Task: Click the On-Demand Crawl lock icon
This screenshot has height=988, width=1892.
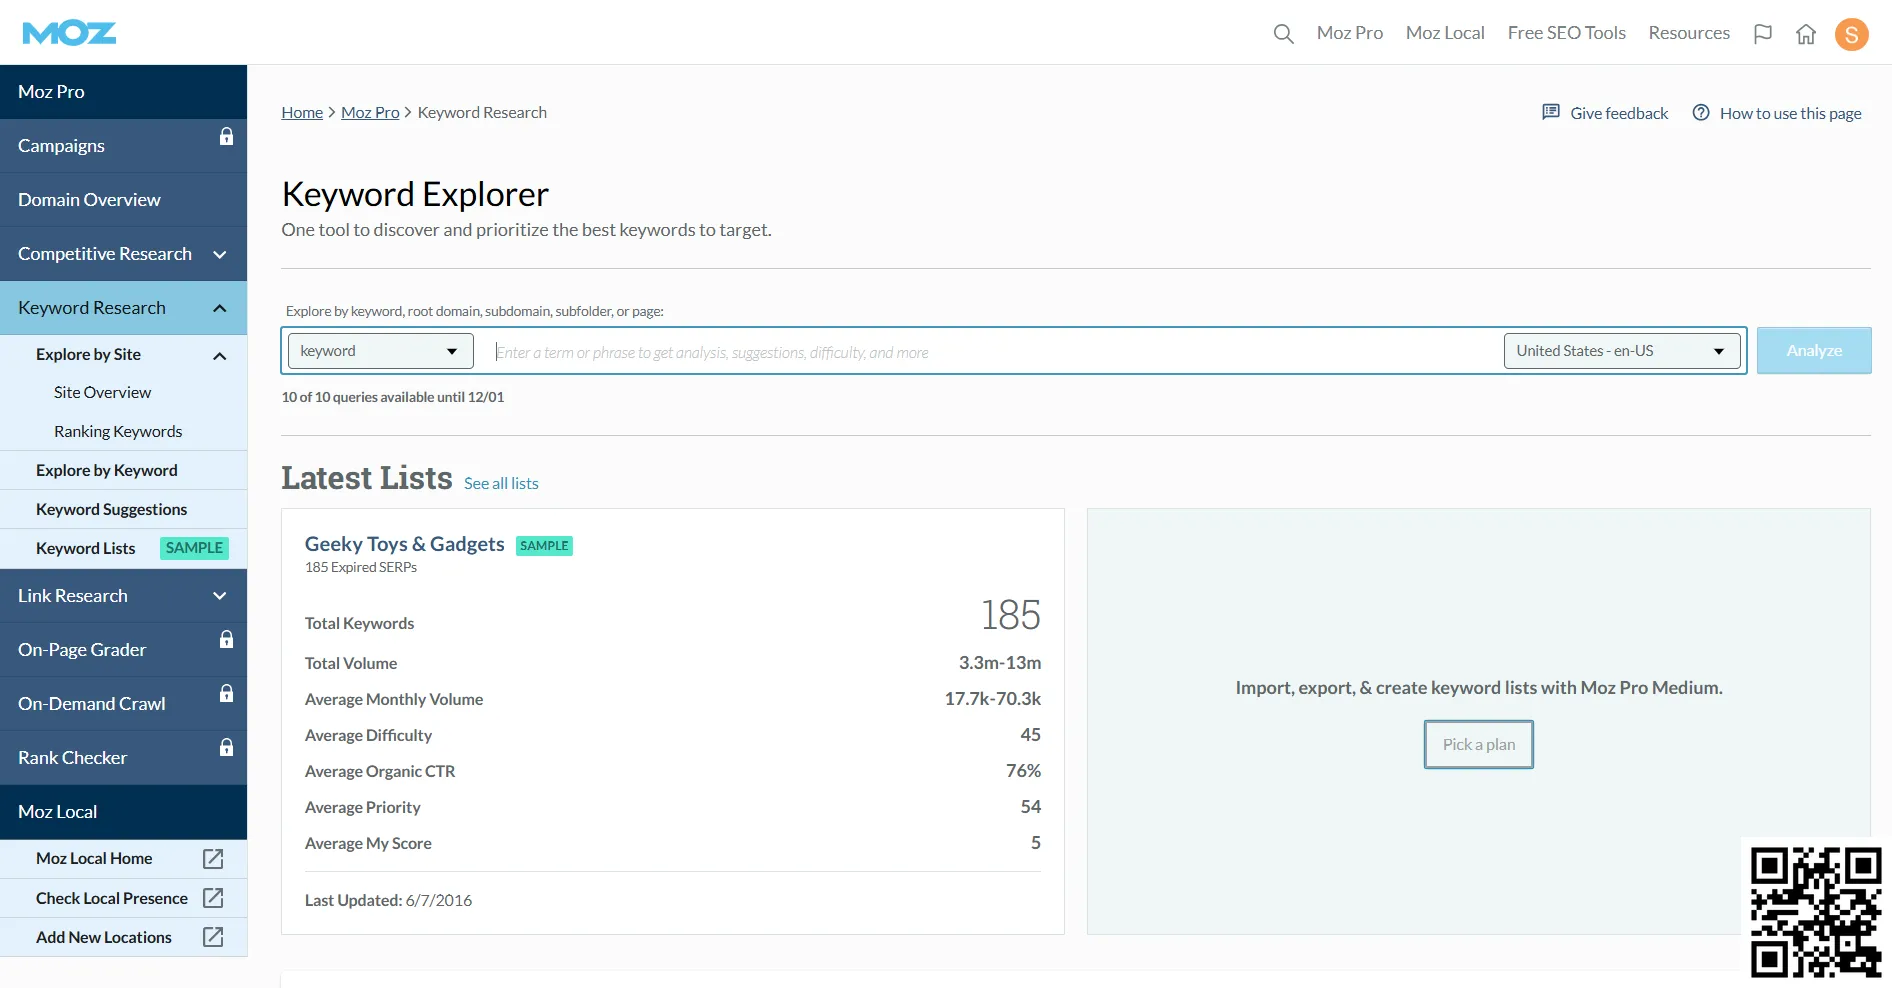Action: tap(226, 693)
